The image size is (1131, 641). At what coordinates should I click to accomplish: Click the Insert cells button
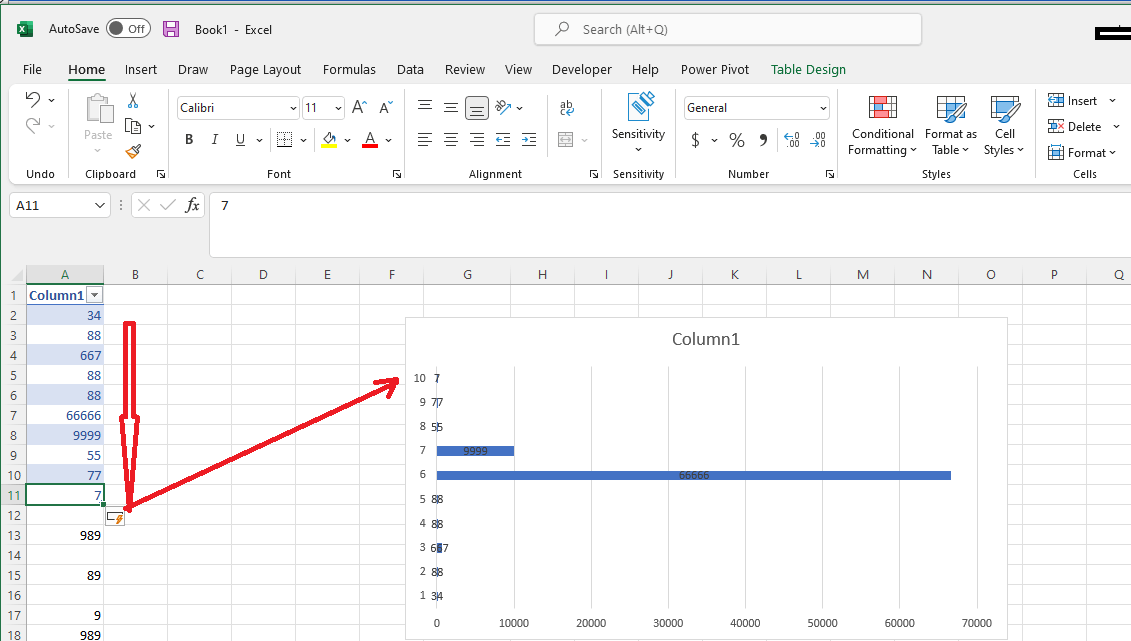tap(1073, 101)
